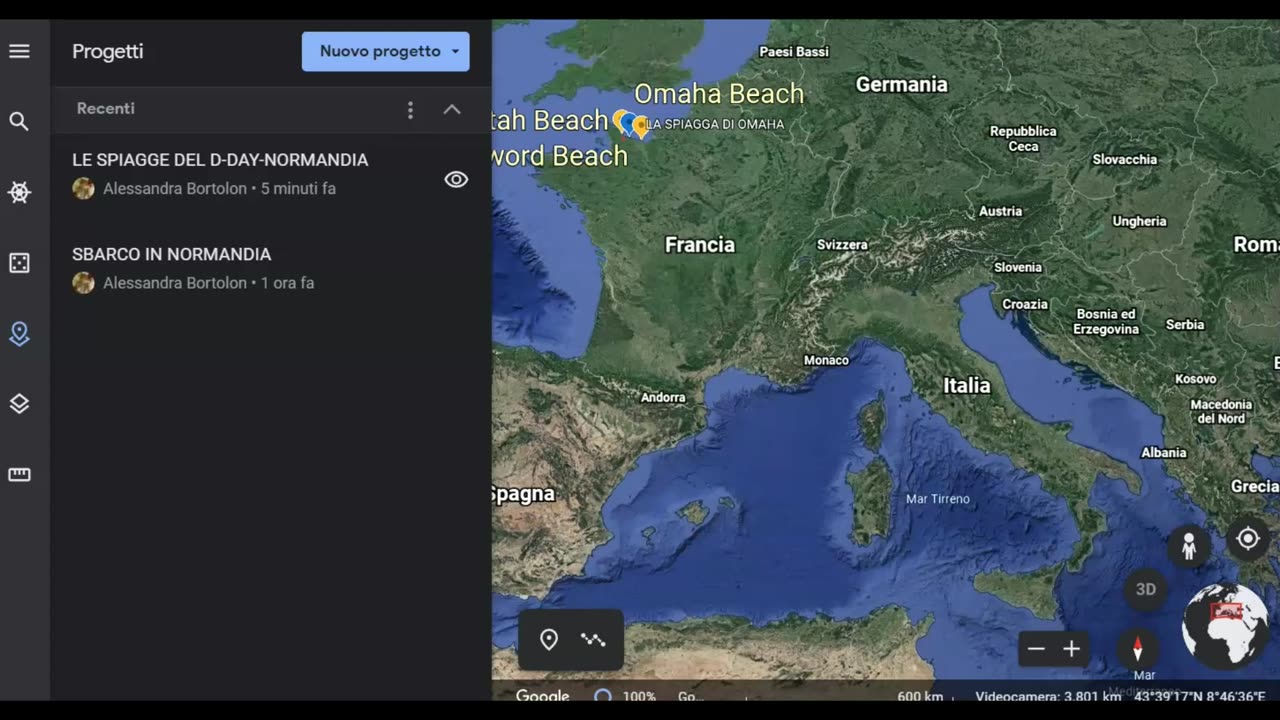Switch to 3D view

(x=1146, y=589)
